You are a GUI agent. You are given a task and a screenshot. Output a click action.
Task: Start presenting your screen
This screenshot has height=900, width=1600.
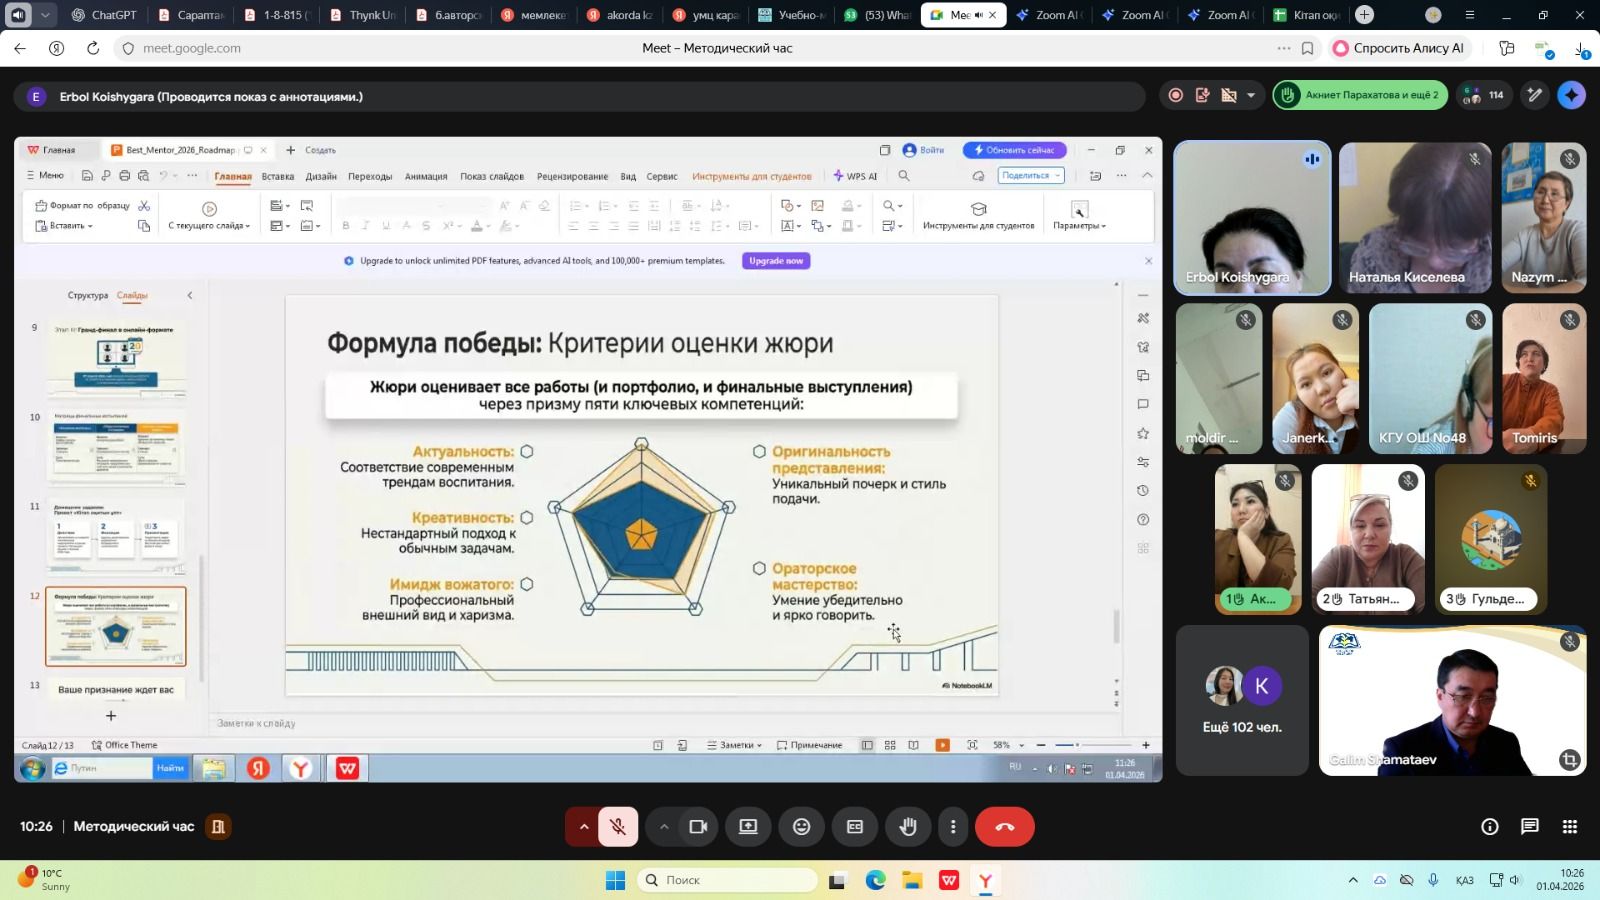click(748, 827)
